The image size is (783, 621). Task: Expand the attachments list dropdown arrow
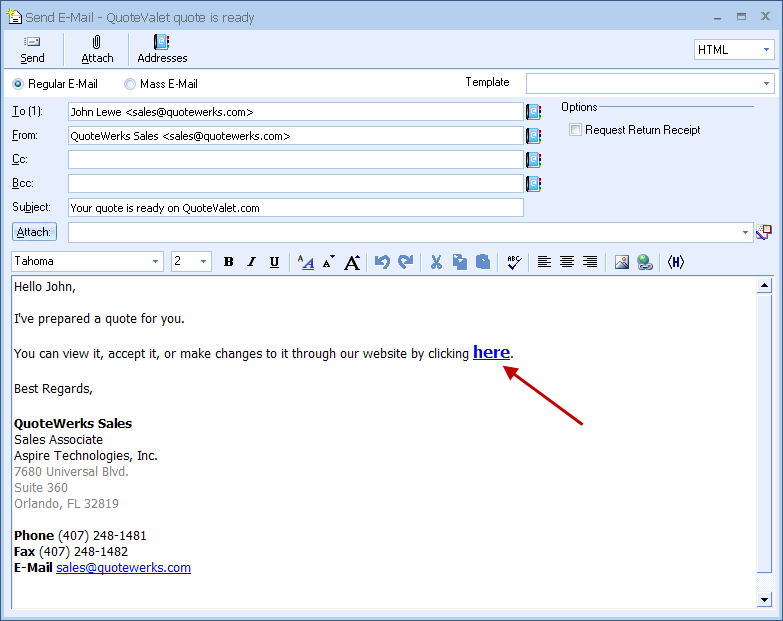746,232
